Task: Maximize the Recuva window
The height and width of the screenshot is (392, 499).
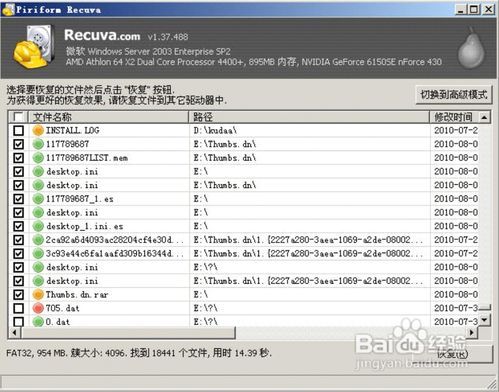Action: click(474, 9)
